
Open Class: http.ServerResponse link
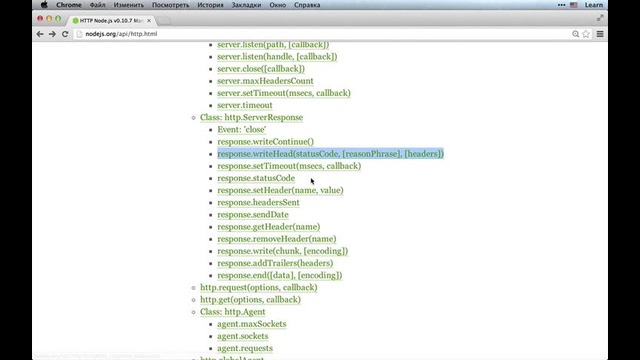click(251, 118)
